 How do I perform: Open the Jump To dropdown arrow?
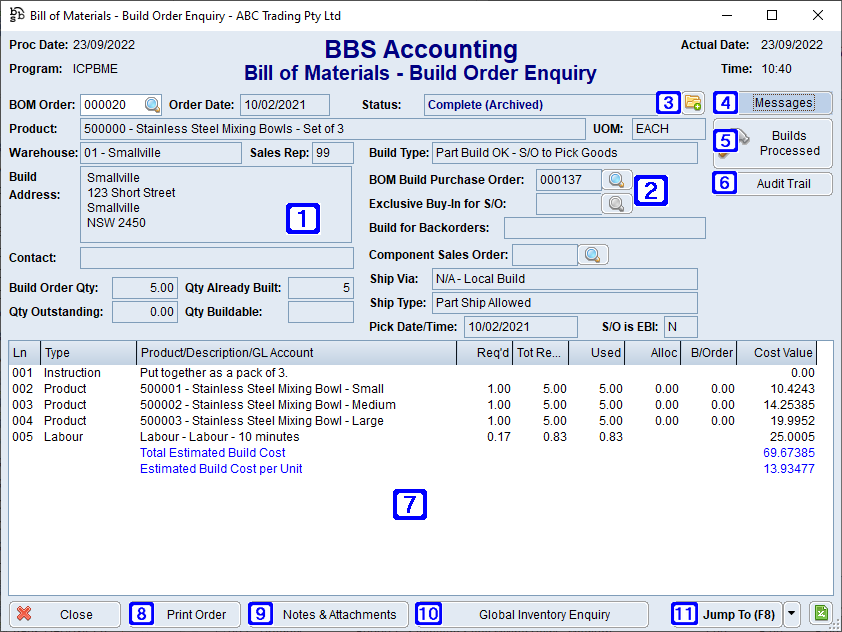coord(793,614)
